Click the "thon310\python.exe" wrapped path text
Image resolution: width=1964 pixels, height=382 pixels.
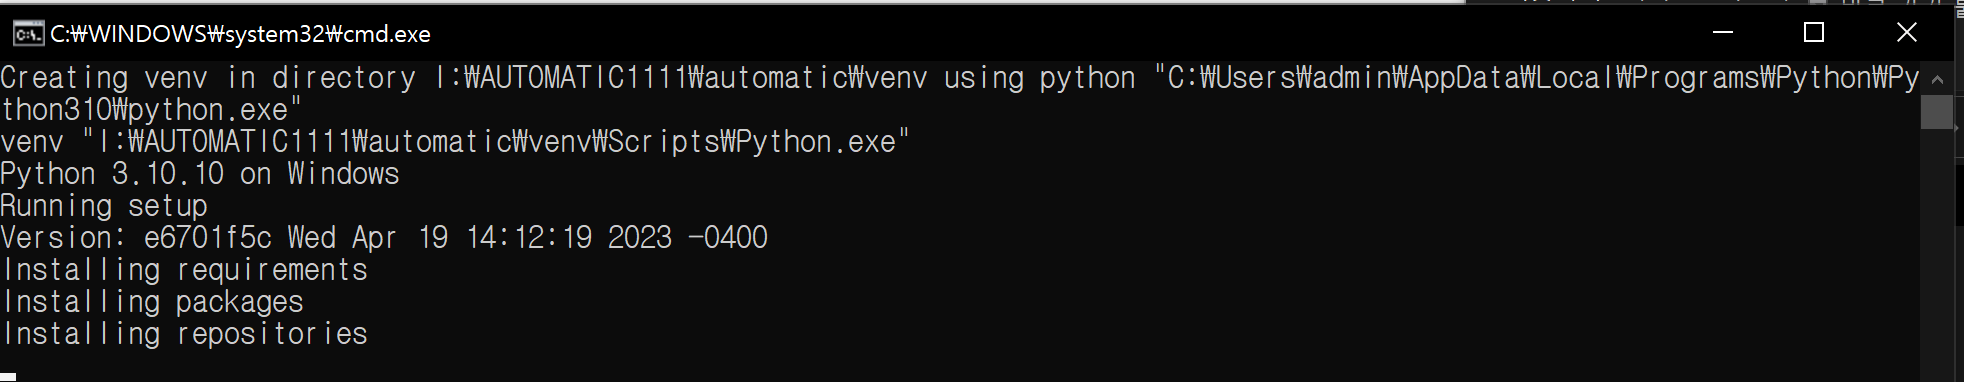pyautogui.click(x=151, y=110)
